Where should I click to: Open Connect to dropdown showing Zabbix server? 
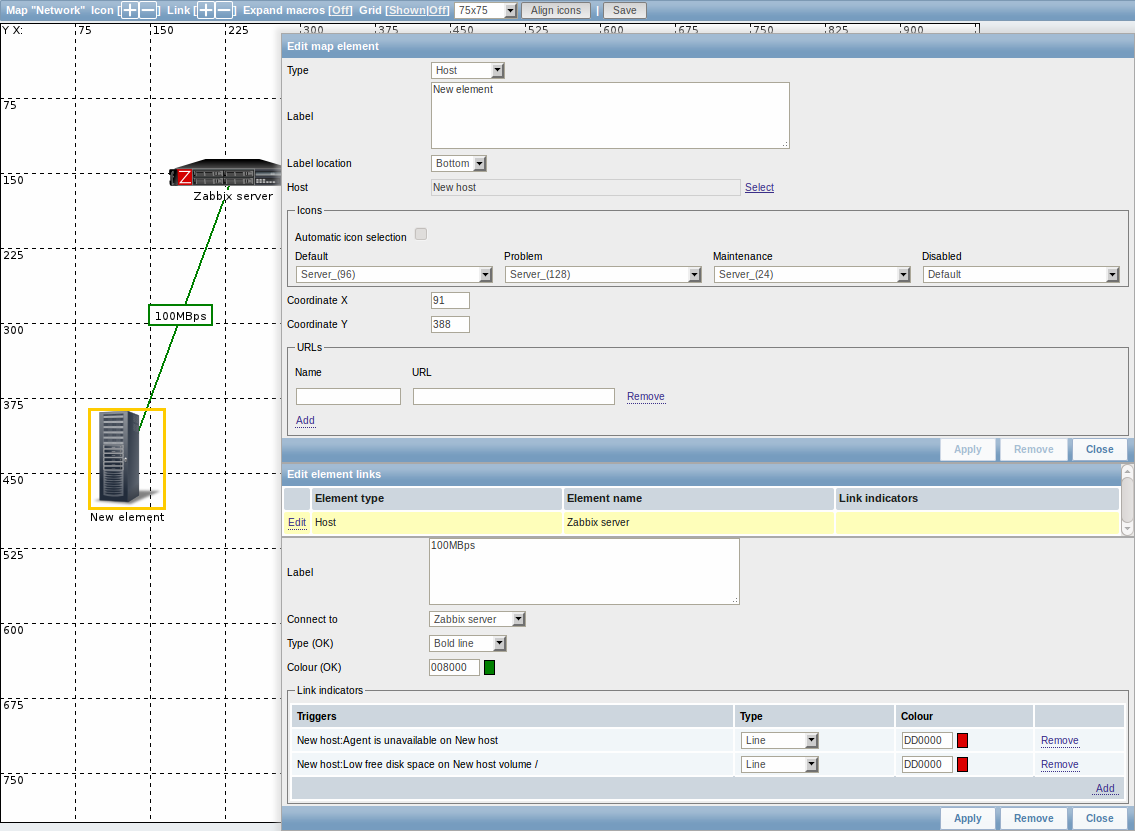477,620
